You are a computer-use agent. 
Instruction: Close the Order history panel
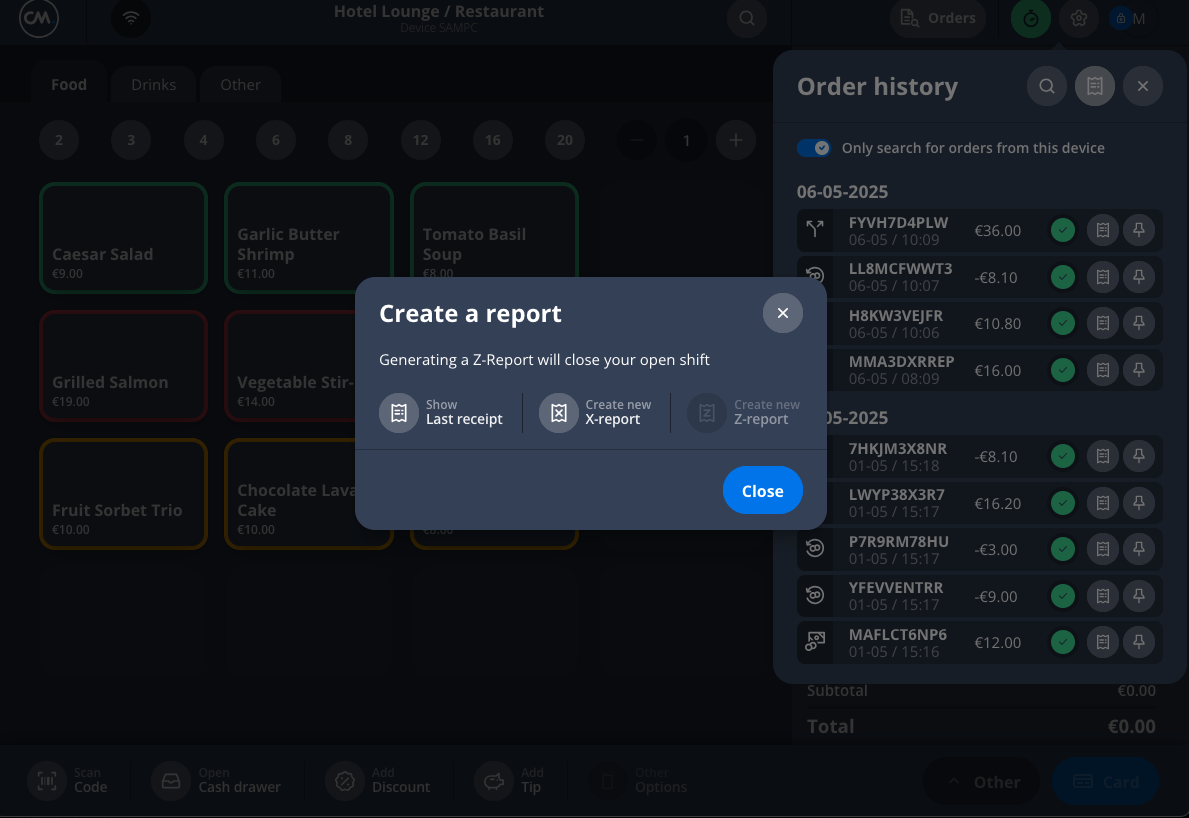coord(1142,86)
